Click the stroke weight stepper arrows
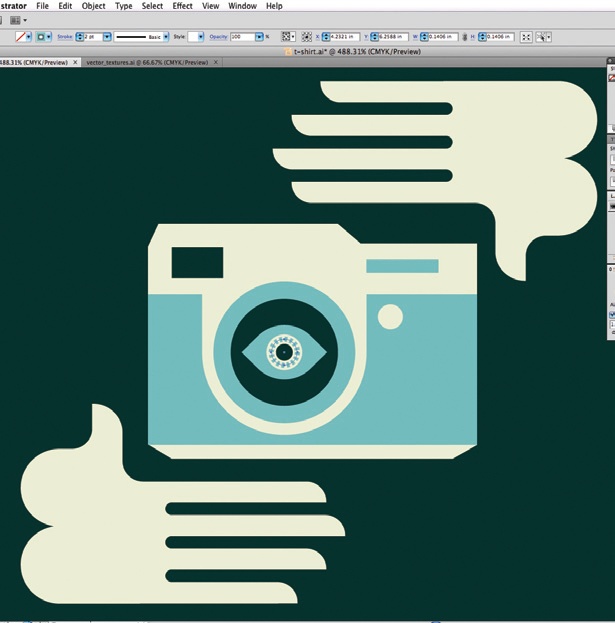Viewport: 615px width, 623px height. [79, 37]
